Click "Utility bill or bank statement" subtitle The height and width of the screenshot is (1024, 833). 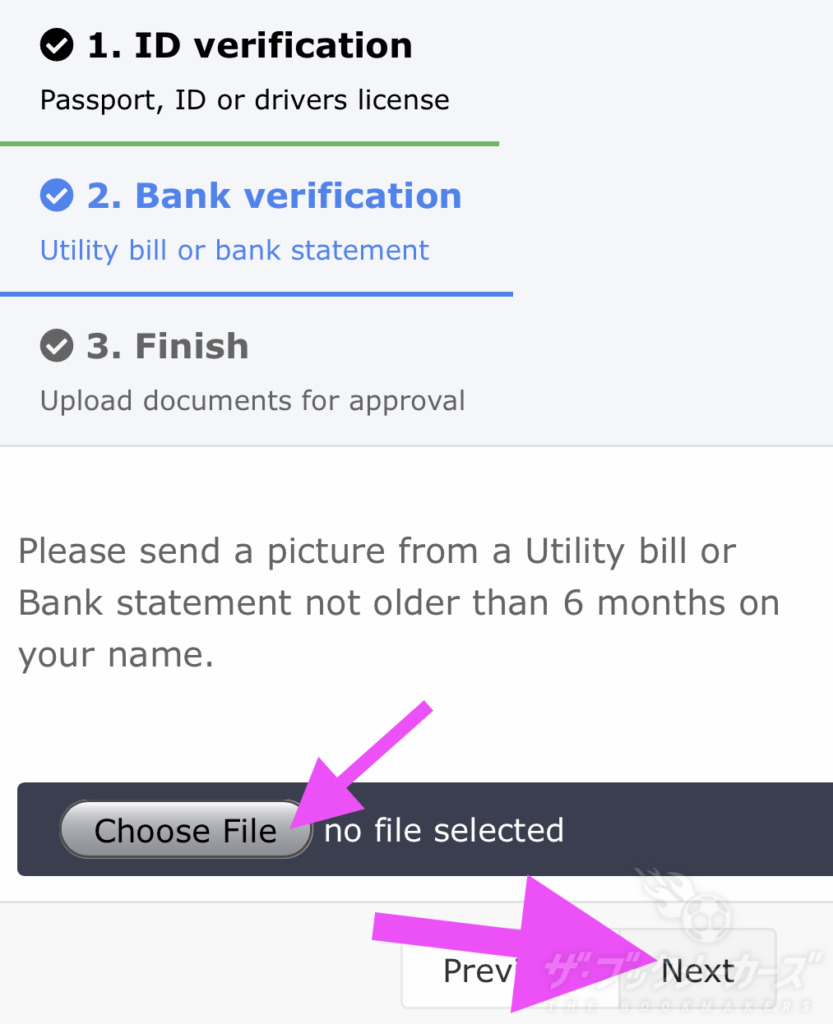(234, 250)
